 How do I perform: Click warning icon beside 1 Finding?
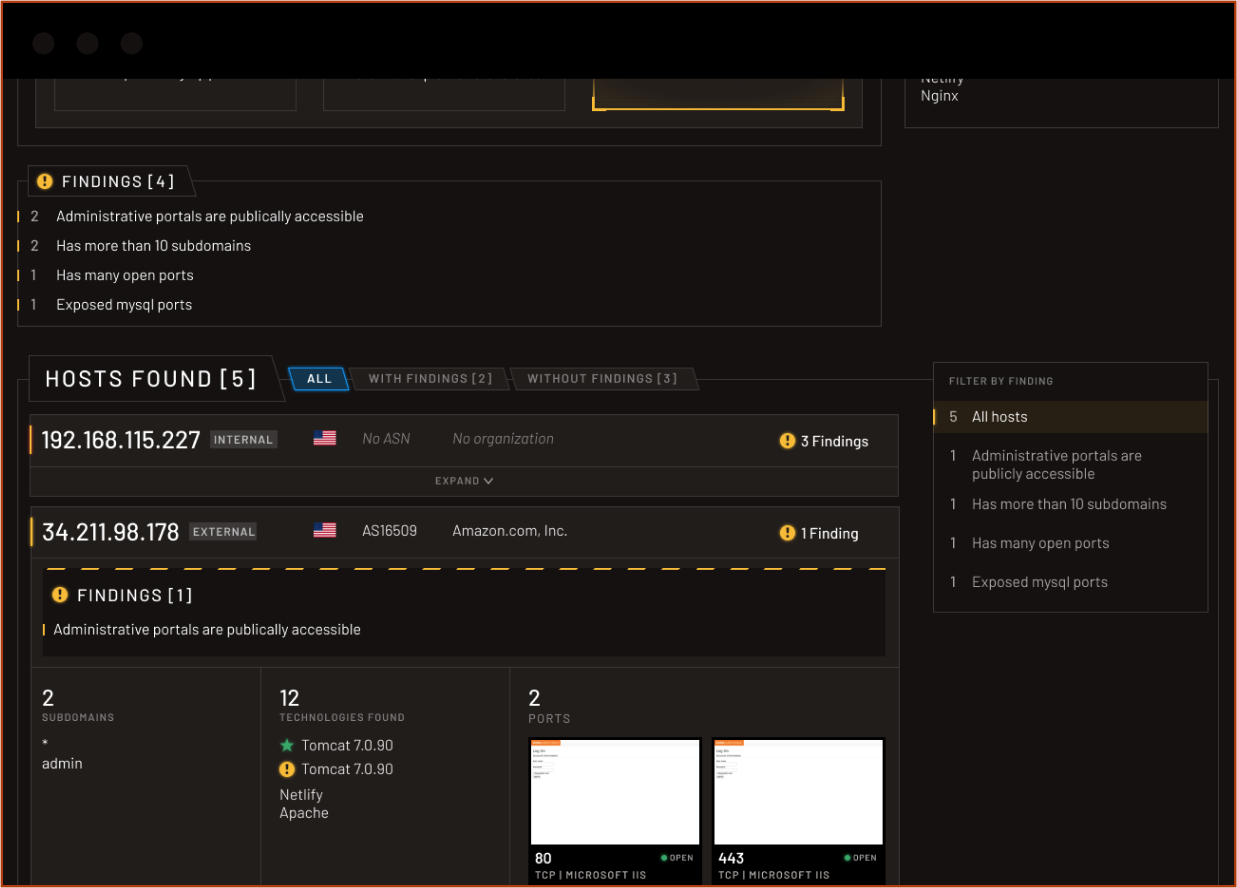click(x=787, y=533)
